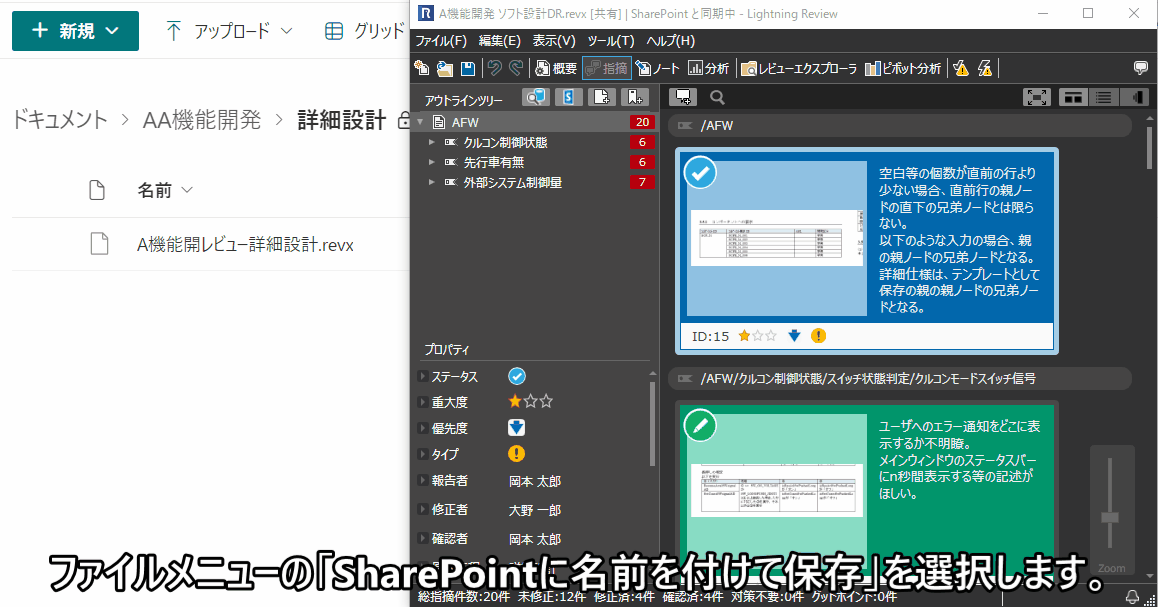Switch to the list layout view icon
1158x607 pixels.
[x=1103, y=97]
